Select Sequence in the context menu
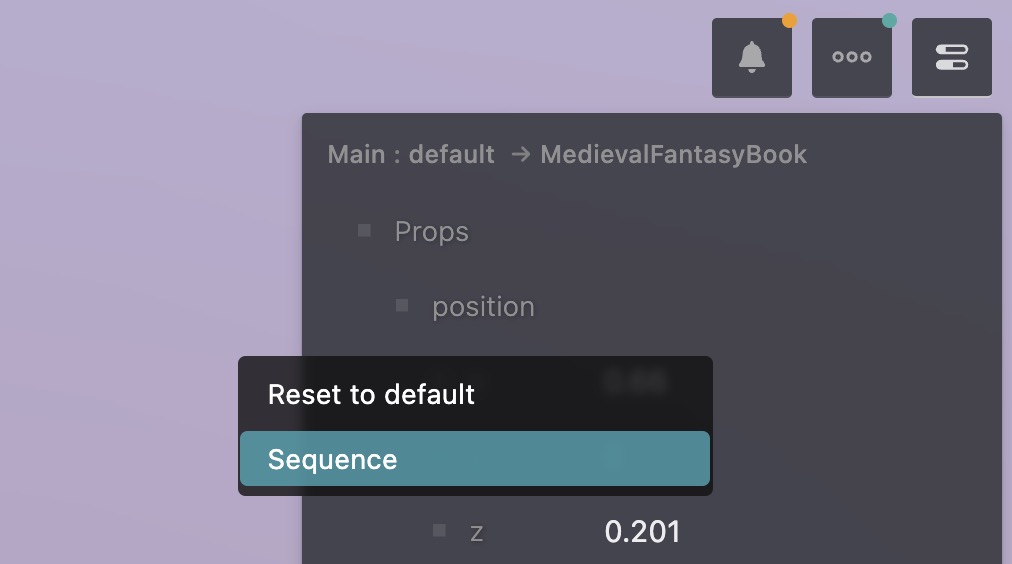 coord(475,458)
